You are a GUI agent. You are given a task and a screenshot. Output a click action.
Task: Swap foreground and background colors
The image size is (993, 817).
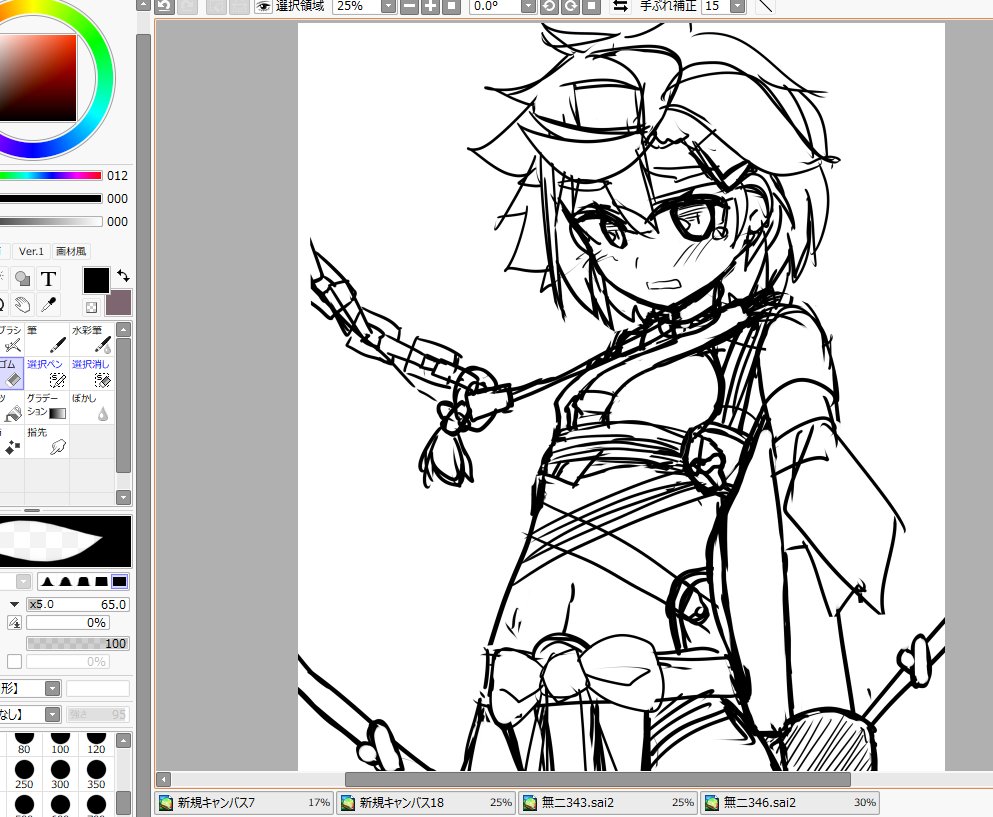tap(123, 276)
